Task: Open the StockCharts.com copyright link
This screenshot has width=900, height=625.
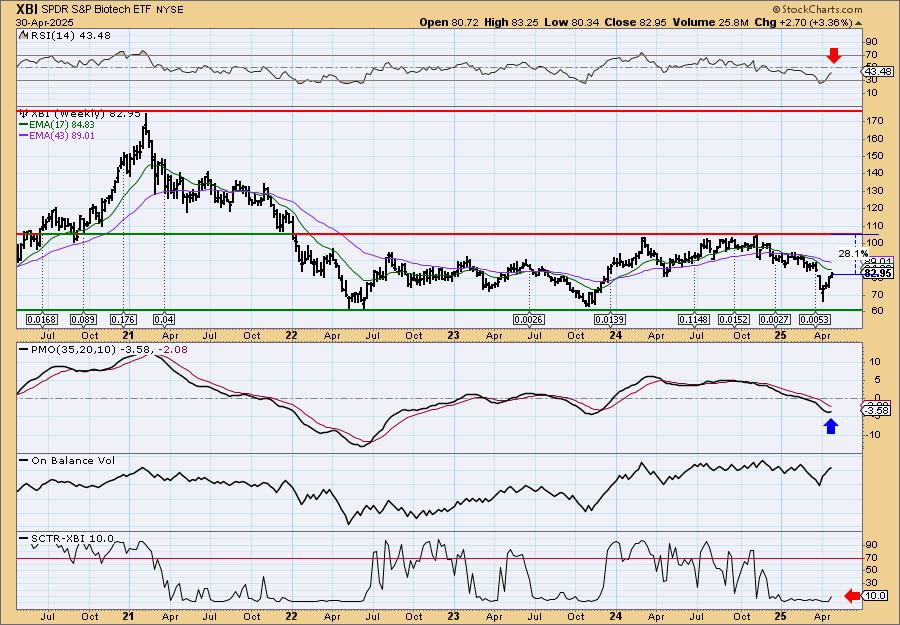Action: [x=817, y=9]
